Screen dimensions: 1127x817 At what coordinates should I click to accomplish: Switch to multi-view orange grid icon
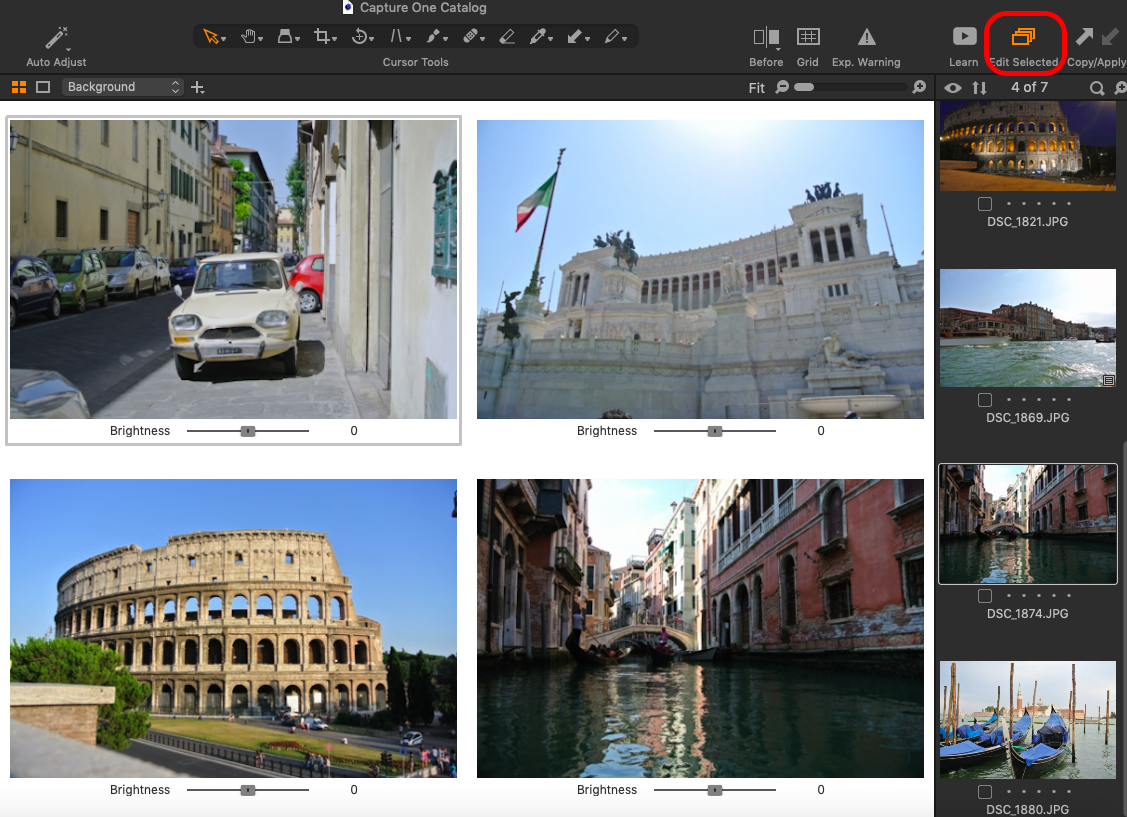(19, 87)
